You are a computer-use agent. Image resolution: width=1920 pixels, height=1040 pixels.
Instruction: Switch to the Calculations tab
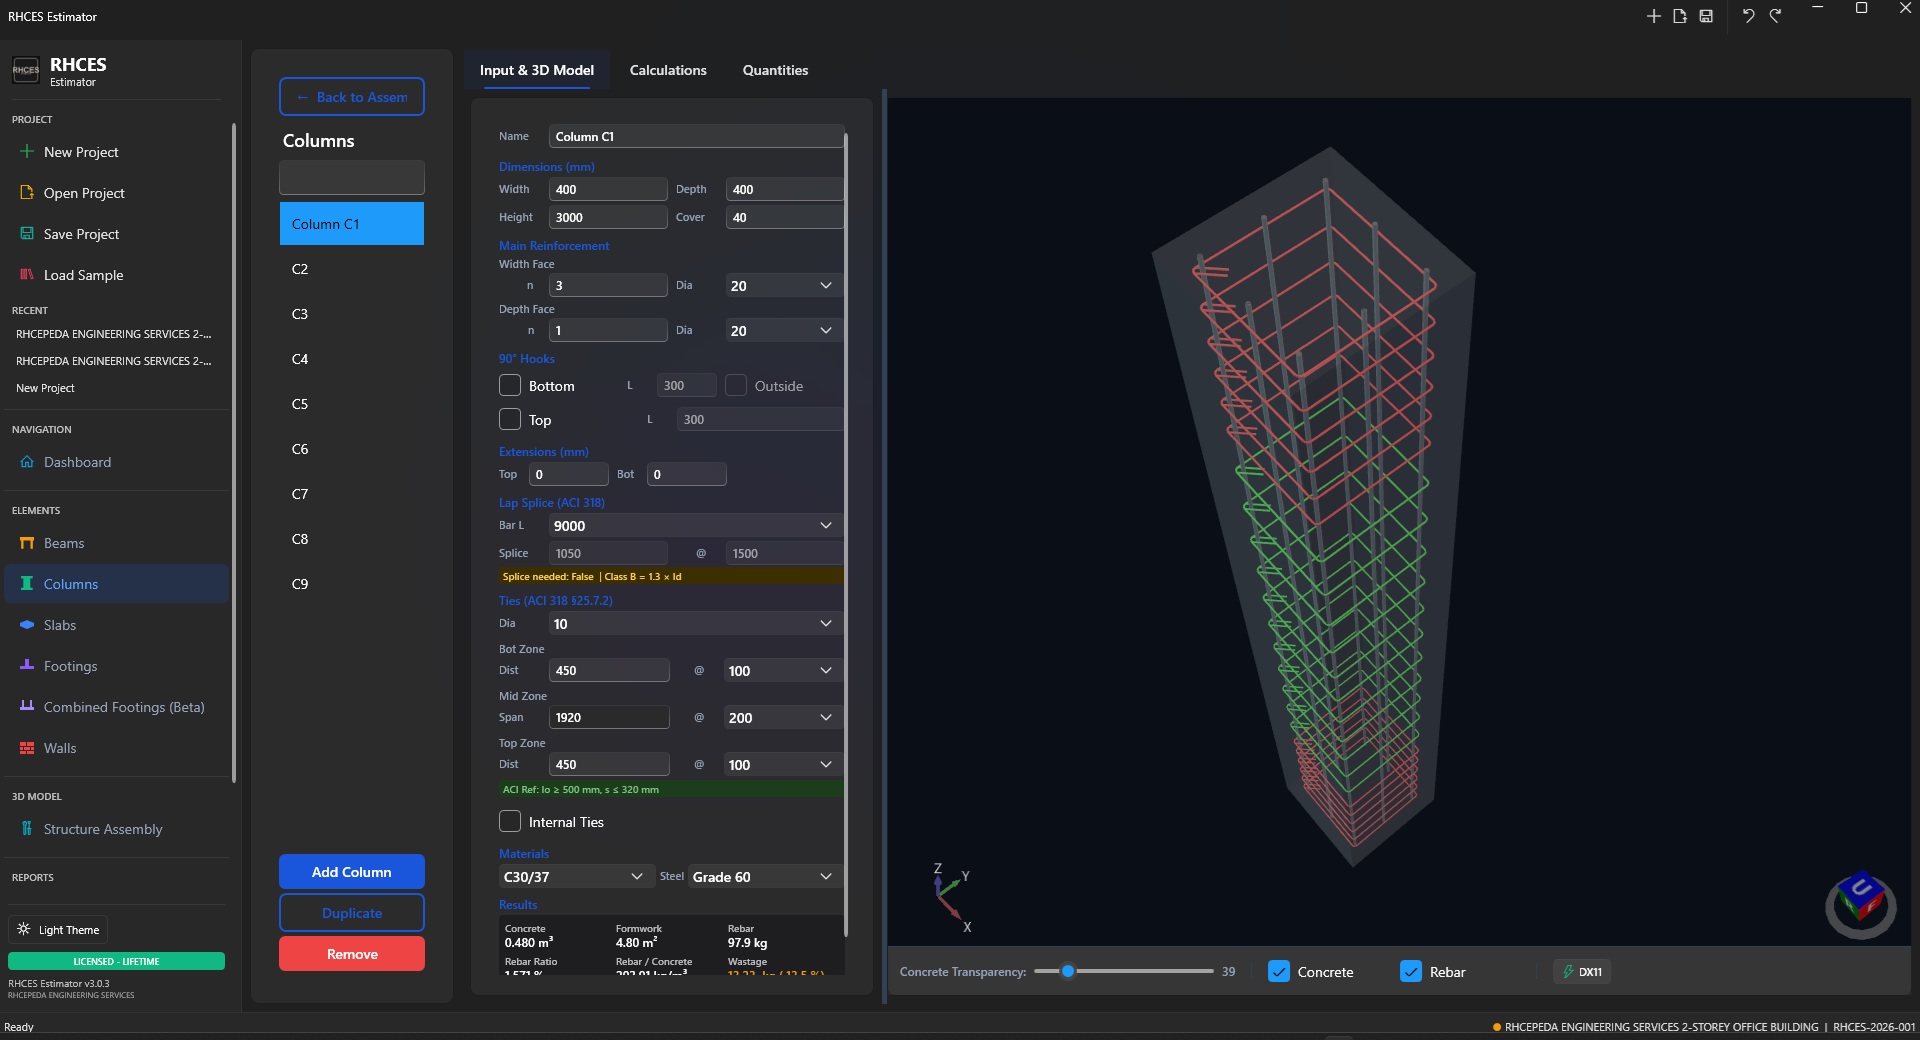point(668,70)
